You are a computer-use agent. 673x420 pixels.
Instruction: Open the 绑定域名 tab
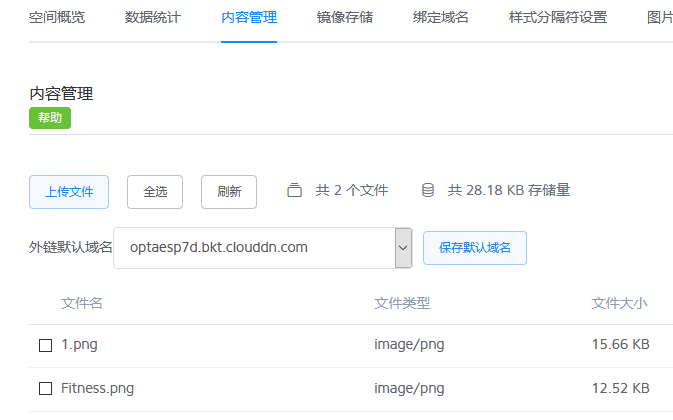[x=440, y=18]
